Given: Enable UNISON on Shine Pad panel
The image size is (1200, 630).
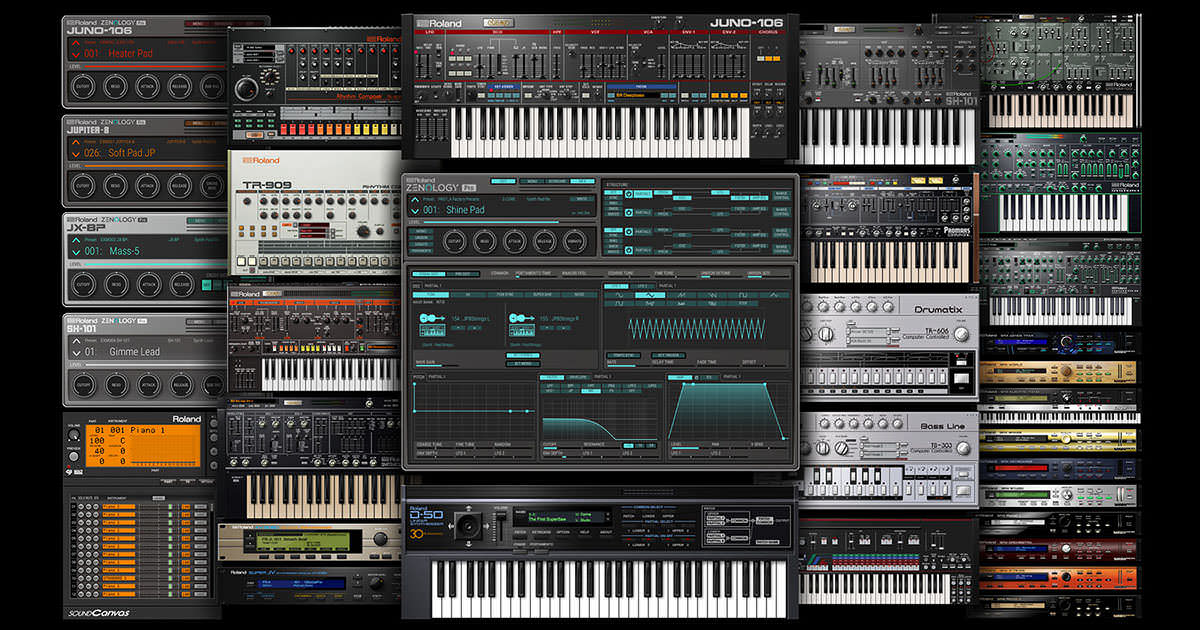Looking at the screenshot, I should point(421,238).
